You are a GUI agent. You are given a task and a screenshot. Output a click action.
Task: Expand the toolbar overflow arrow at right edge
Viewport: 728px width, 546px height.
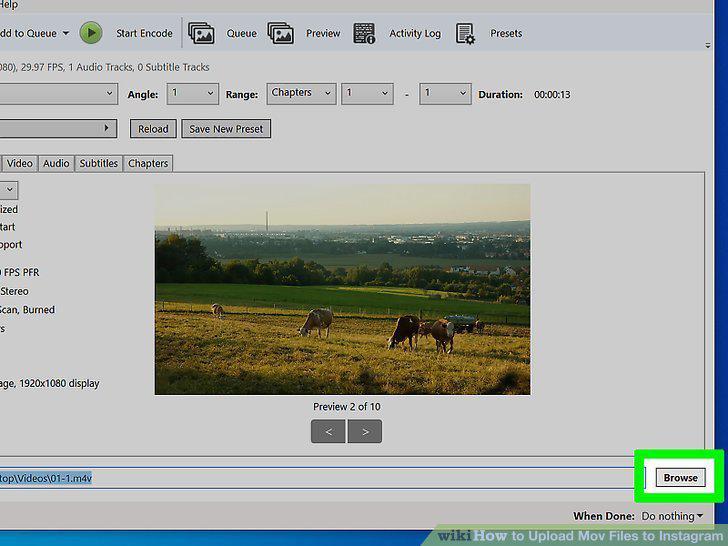click(708, 46)
